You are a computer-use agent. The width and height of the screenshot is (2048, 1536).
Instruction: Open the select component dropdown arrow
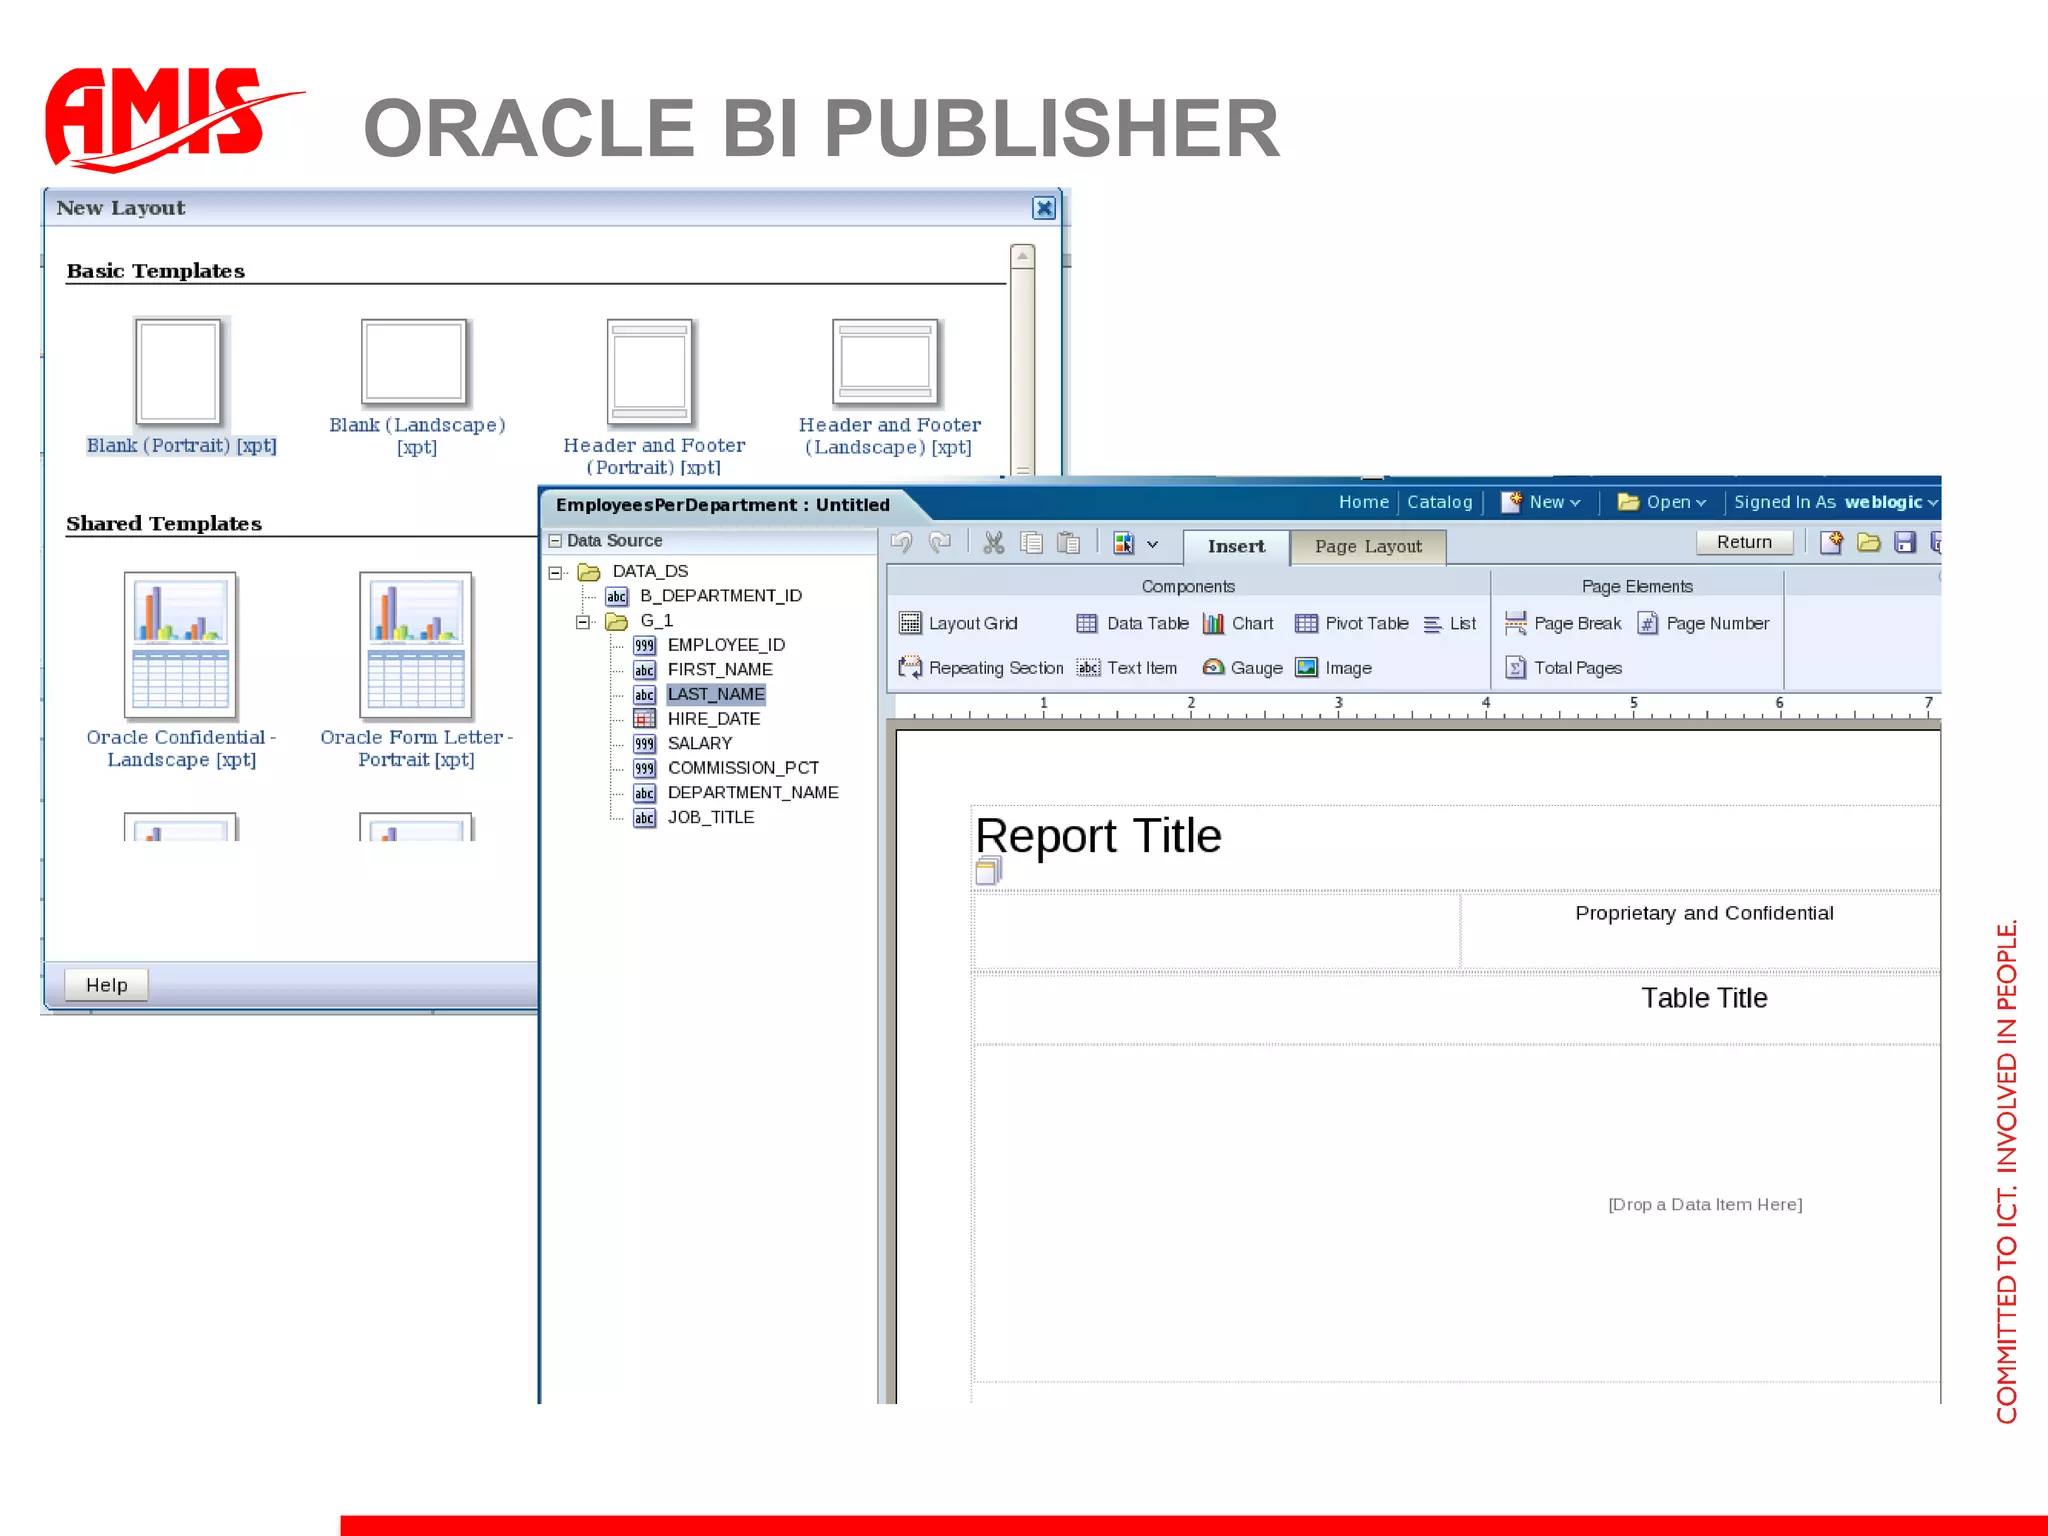(x=1152, y=544)
